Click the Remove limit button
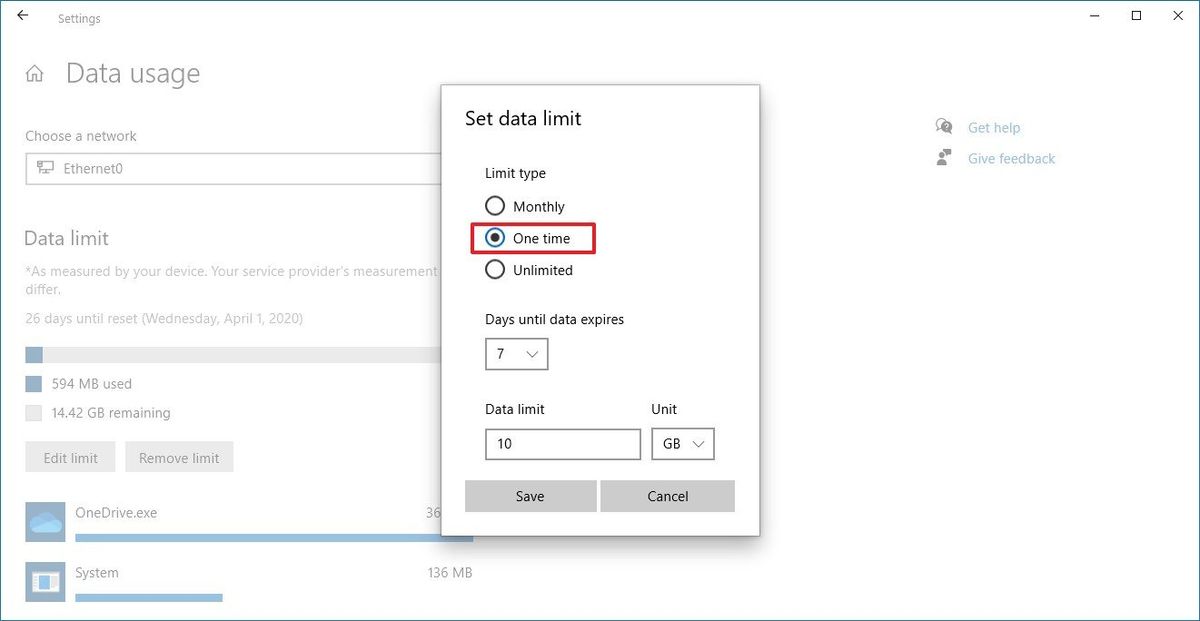This screenshot has height=621, width=1200. coord(179,456)
